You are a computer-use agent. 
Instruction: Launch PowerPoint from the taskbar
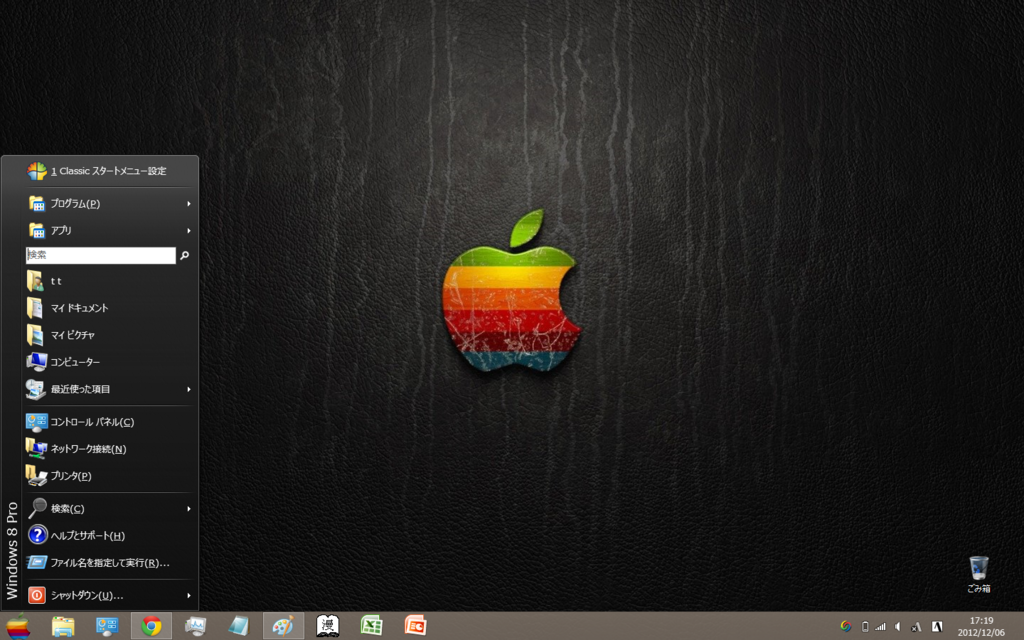(415, 626)
